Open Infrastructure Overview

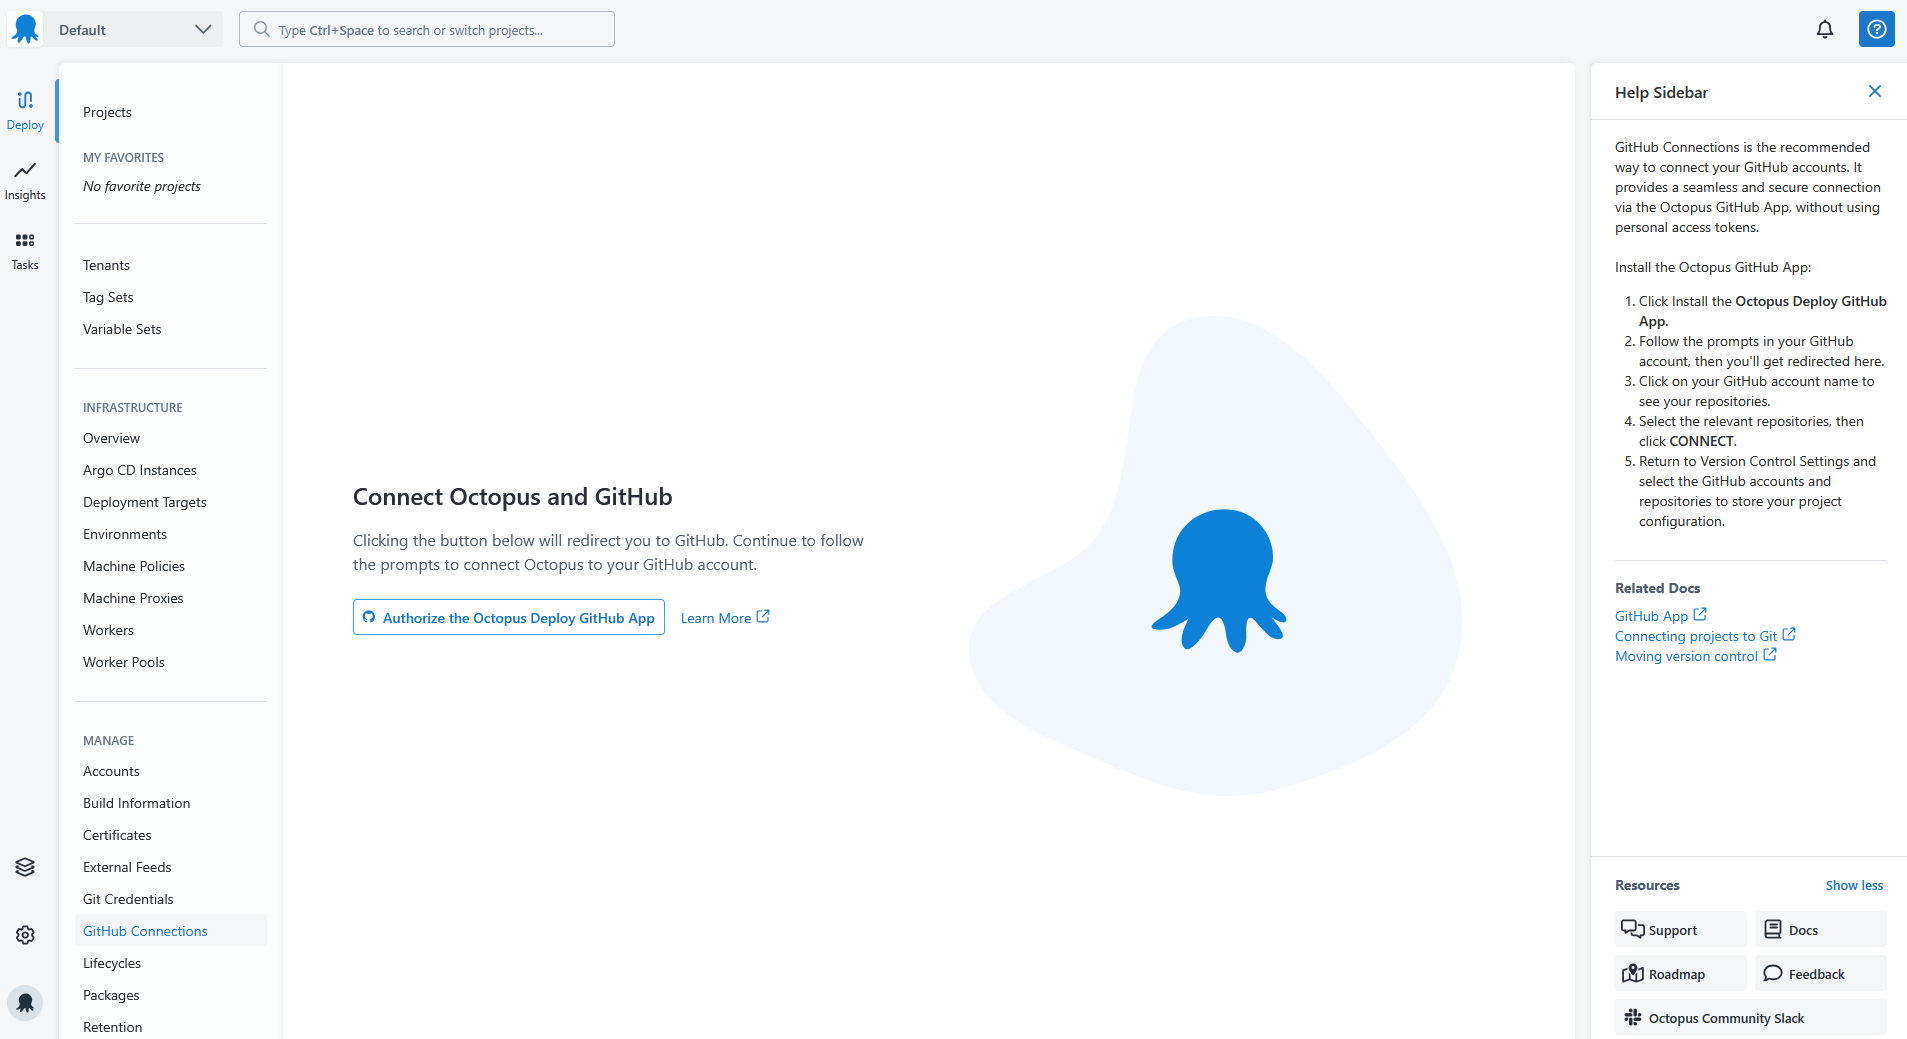[x=111, y=438]
